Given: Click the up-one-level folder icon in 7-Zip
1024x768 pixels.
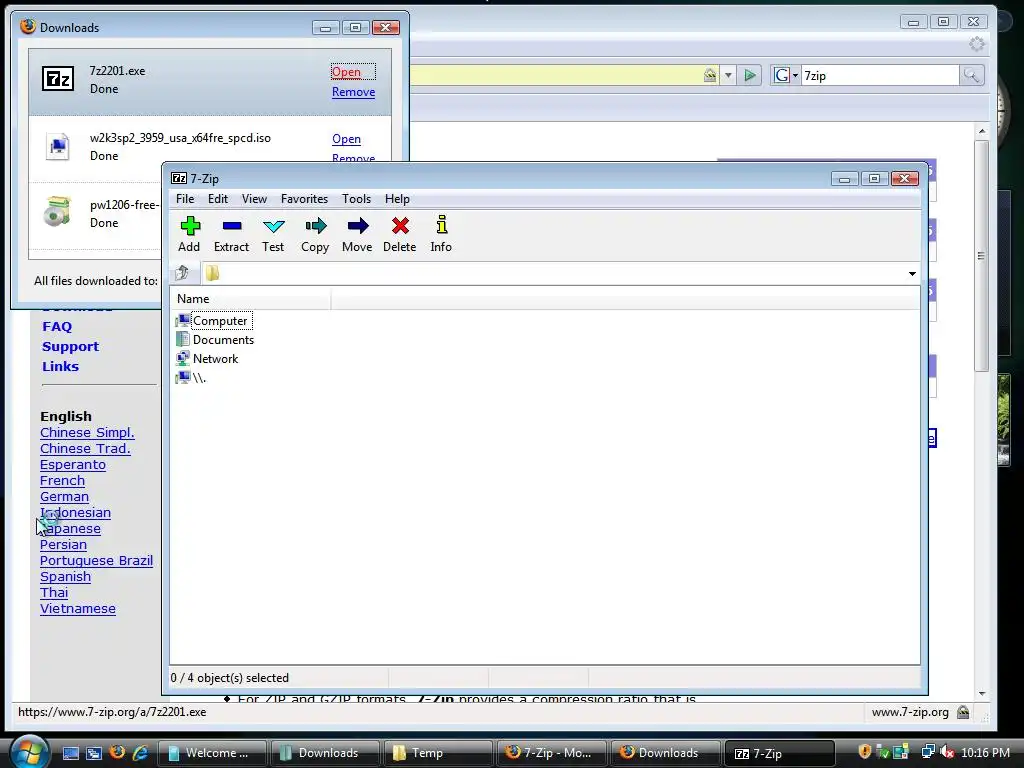Looking at the screenshot, I should point(182,273).
